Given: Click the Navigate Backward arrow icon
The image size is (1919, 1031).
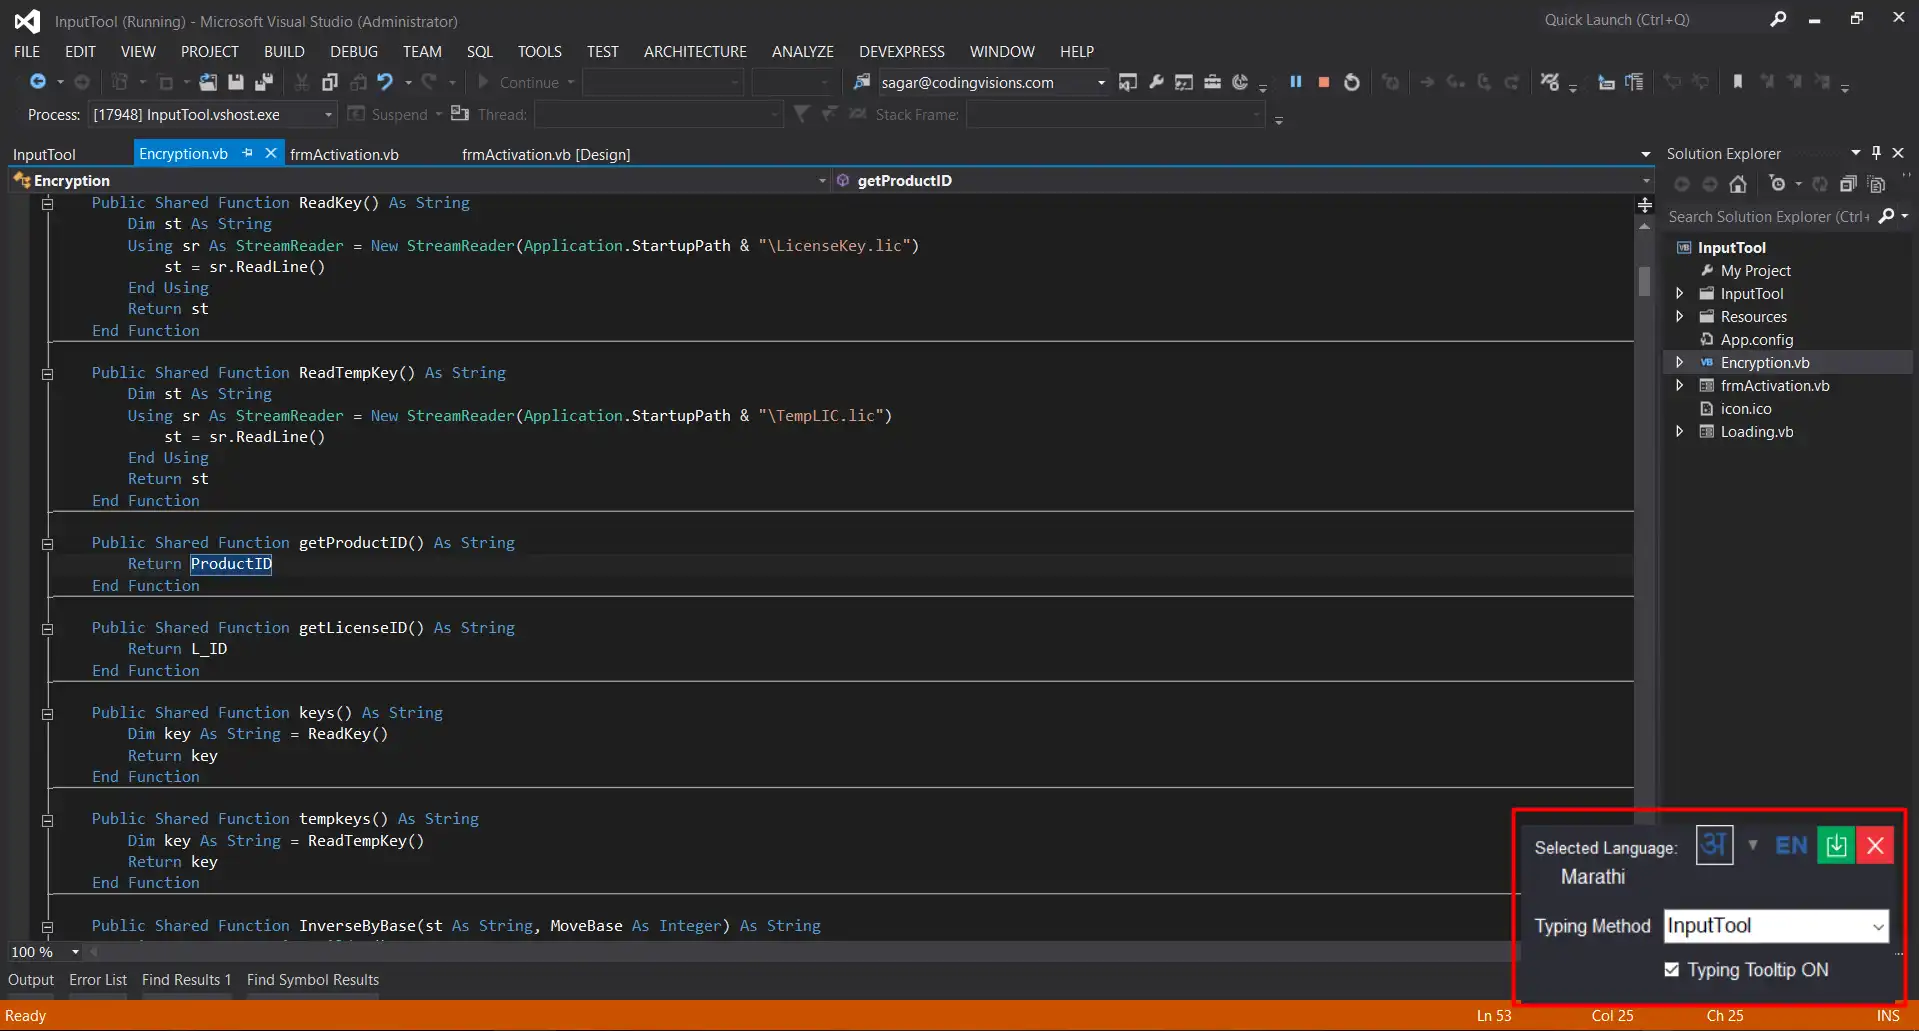Looking at the screenshot, I should pos(38,82).
